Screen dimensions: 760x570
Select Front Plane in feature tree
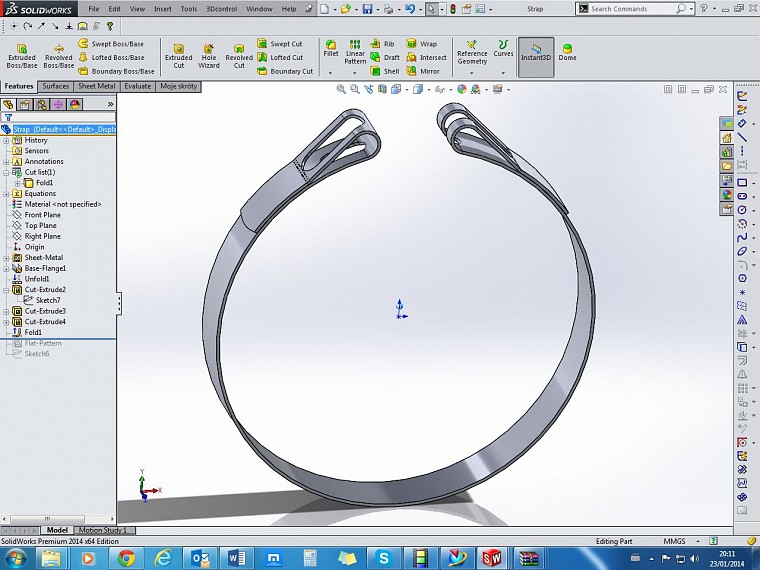click(x=42, y=215)
